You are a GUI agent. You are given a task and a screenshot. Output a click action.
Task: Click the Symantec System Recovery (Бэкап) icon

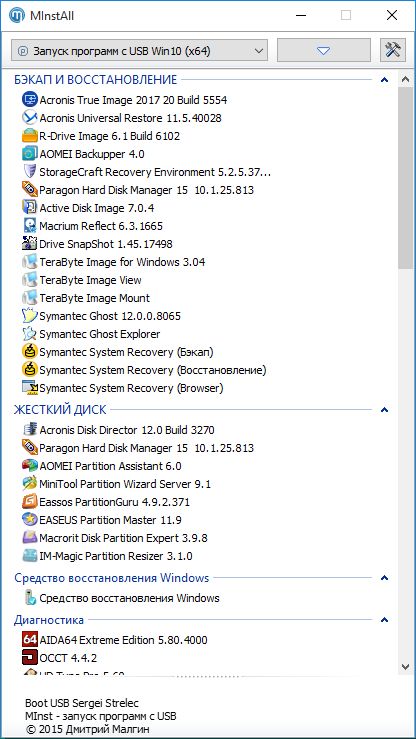(x=30, y=352)
